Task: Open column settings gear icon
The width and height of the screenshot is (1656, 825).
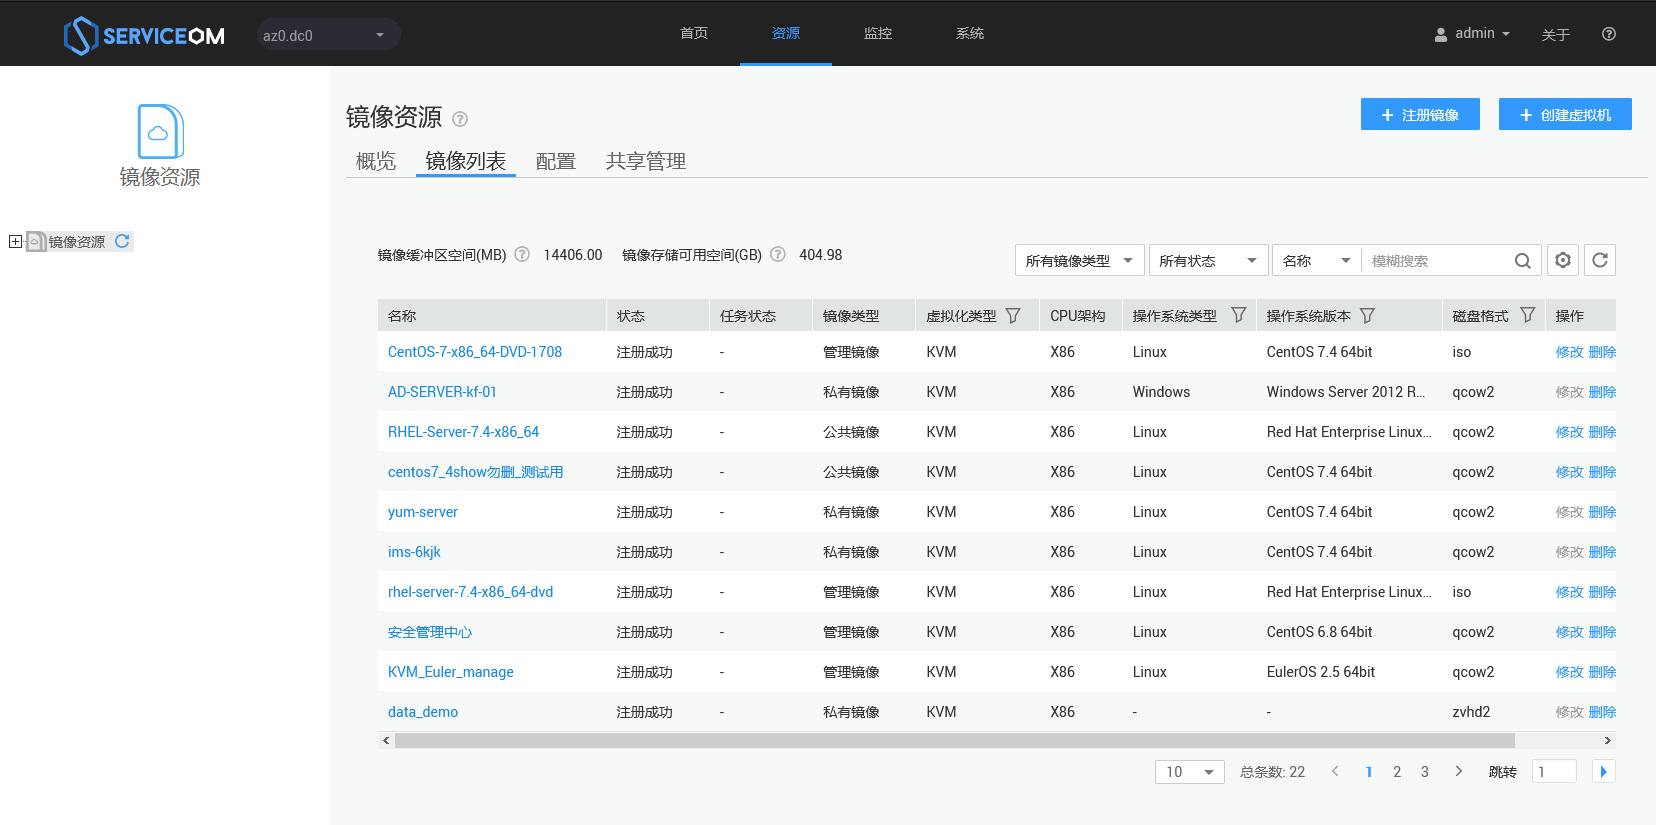Action: point(1563,260)
